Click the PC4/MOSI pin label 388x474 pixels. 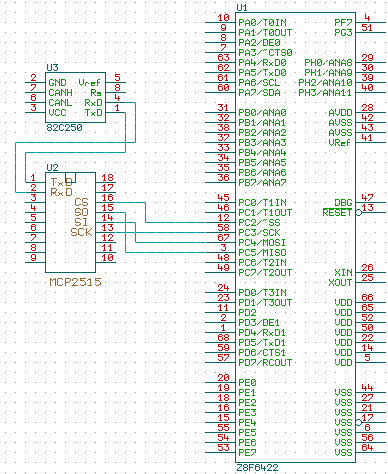point(262,242)
